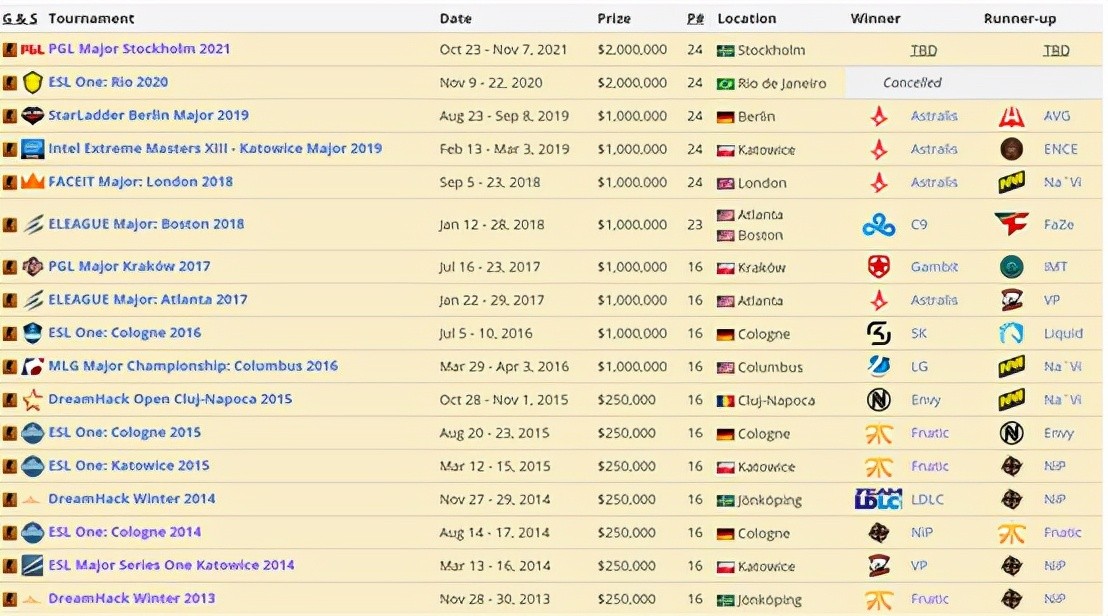This screenshot has width=1108, height=616.
Task: Click the winner TBD link for Stockholm 2021
Action: click(x=924, y=50)
